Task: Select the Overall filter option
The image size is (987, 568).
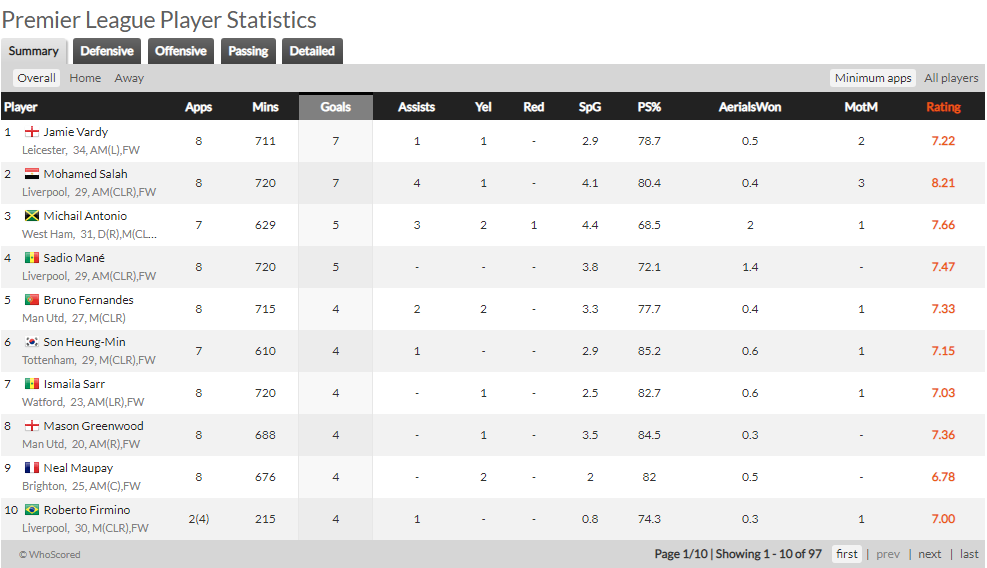Action: coord(36,78)
